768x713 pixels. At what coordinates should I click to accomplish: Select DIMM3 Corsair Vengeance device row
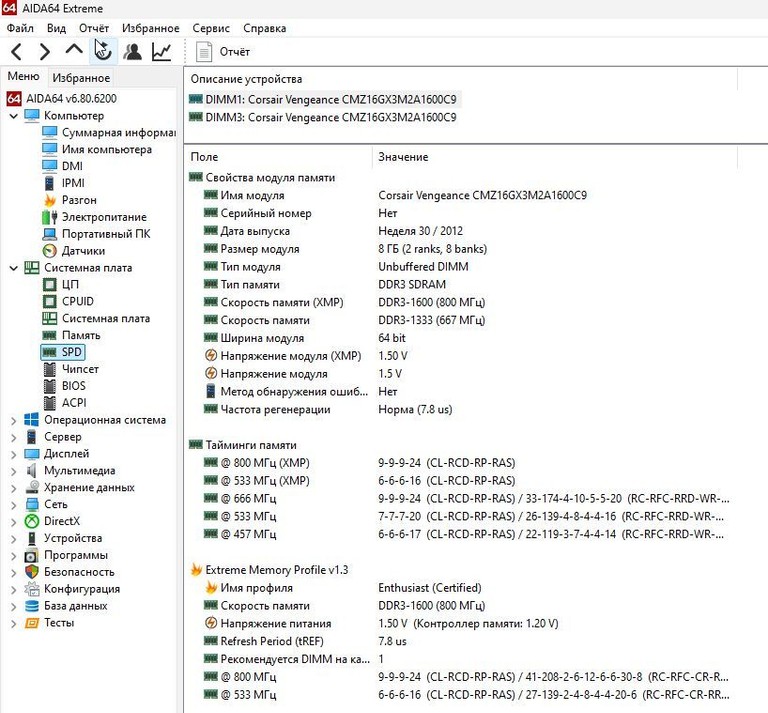click(323, 118)
